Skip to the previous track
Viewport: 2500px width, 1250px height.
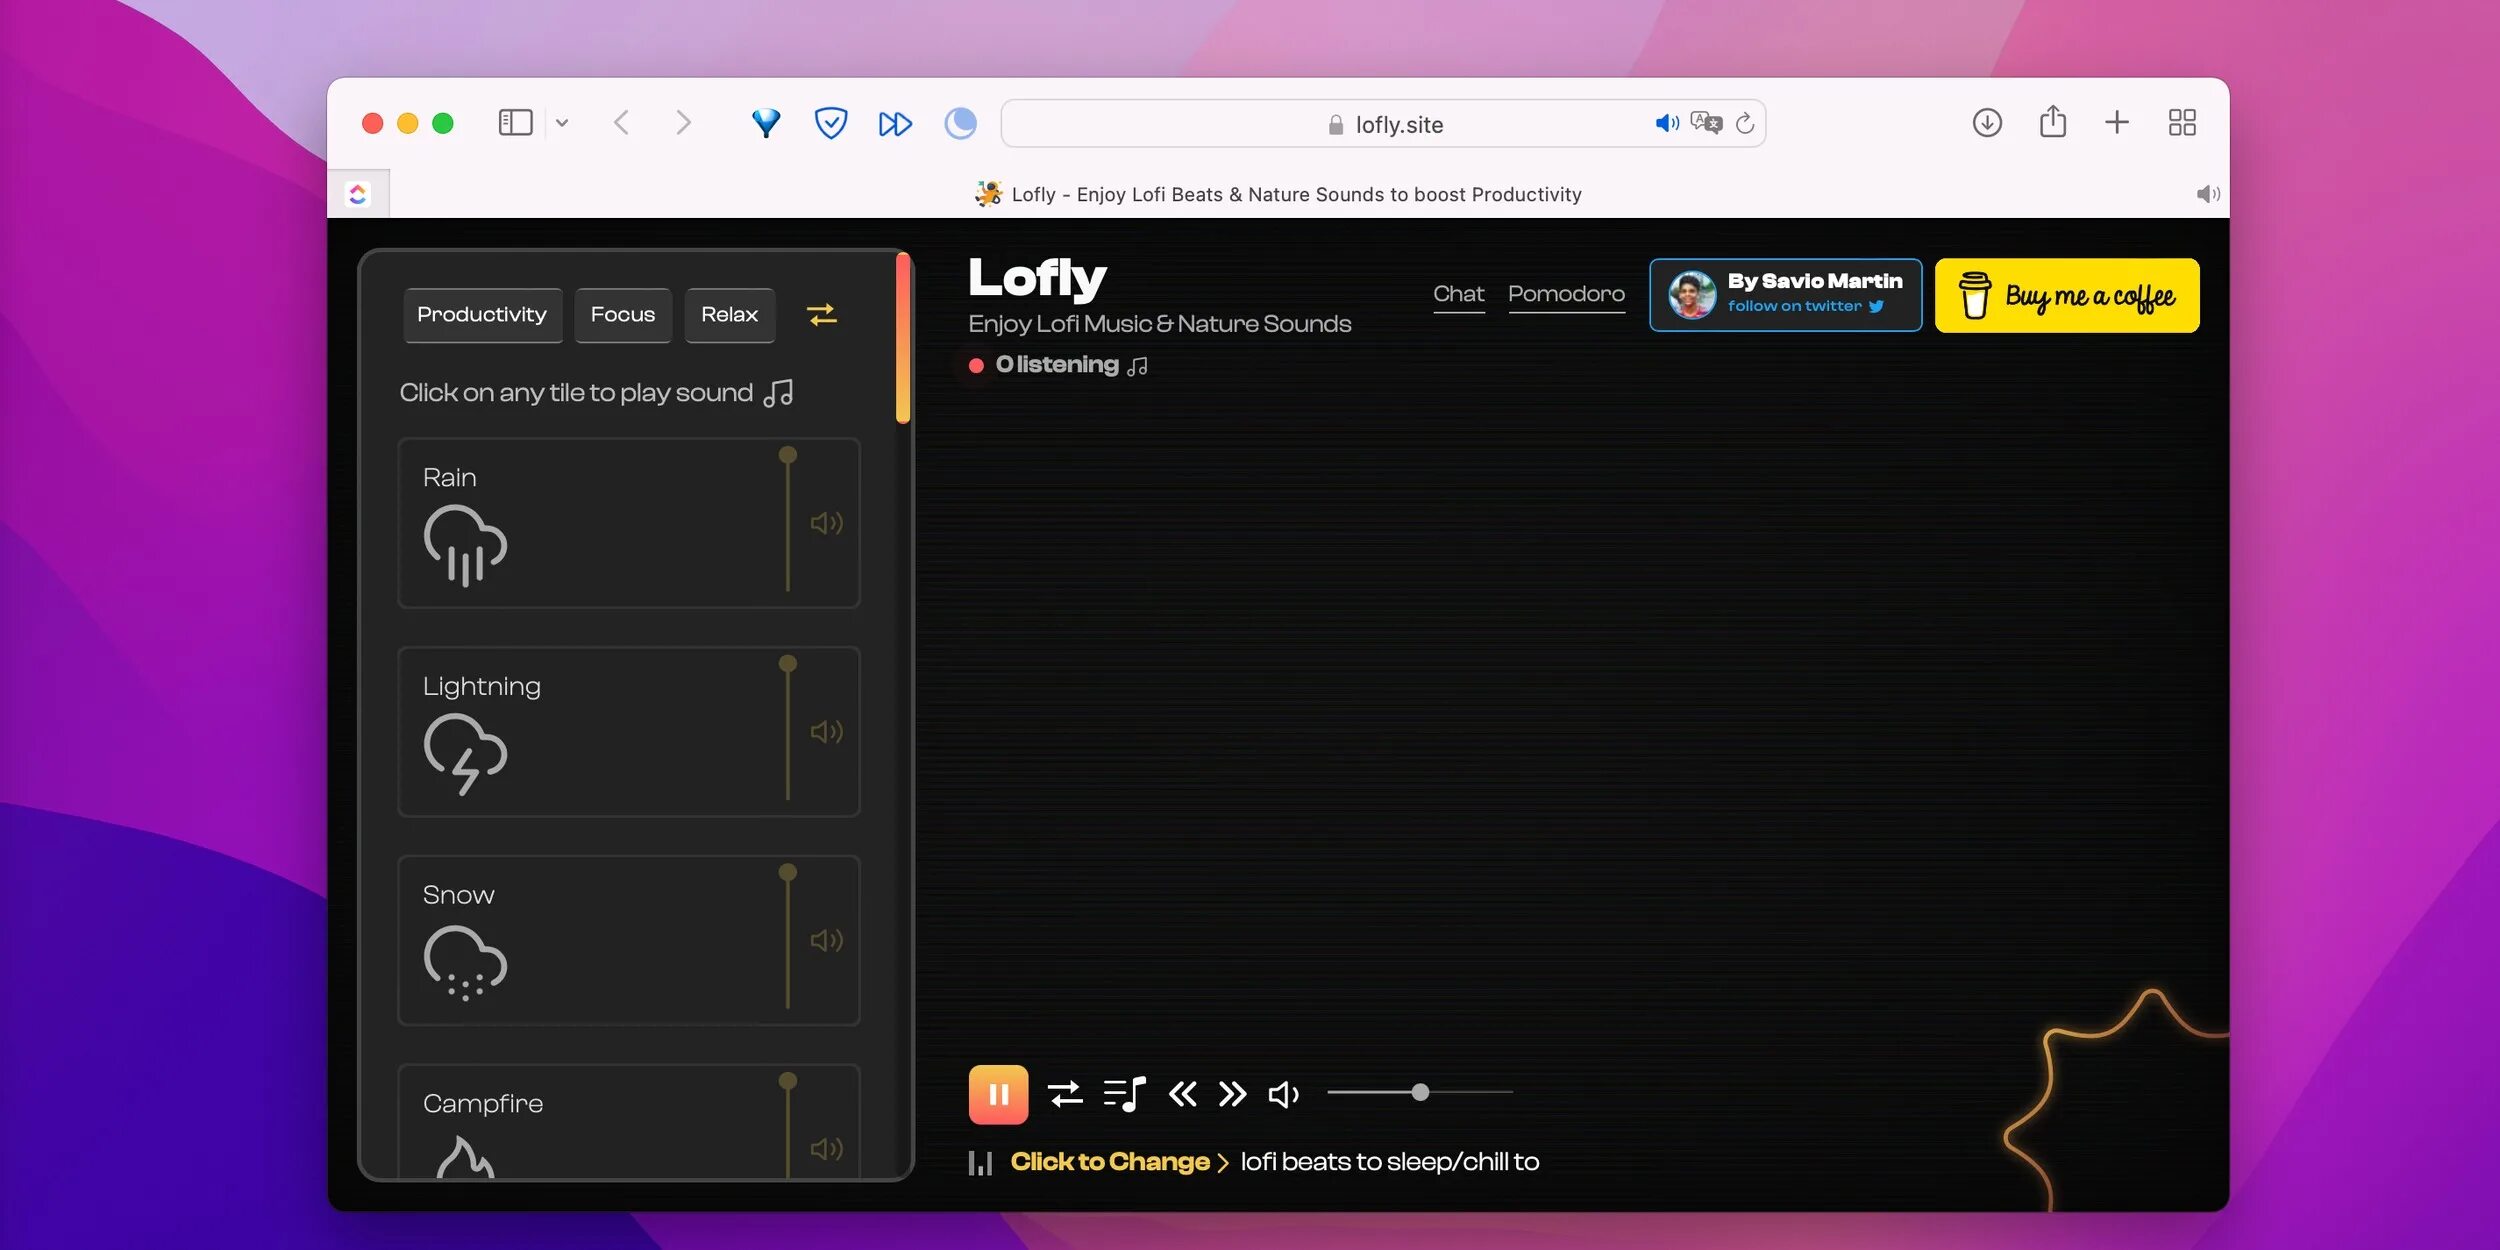coord(1182,1094)
